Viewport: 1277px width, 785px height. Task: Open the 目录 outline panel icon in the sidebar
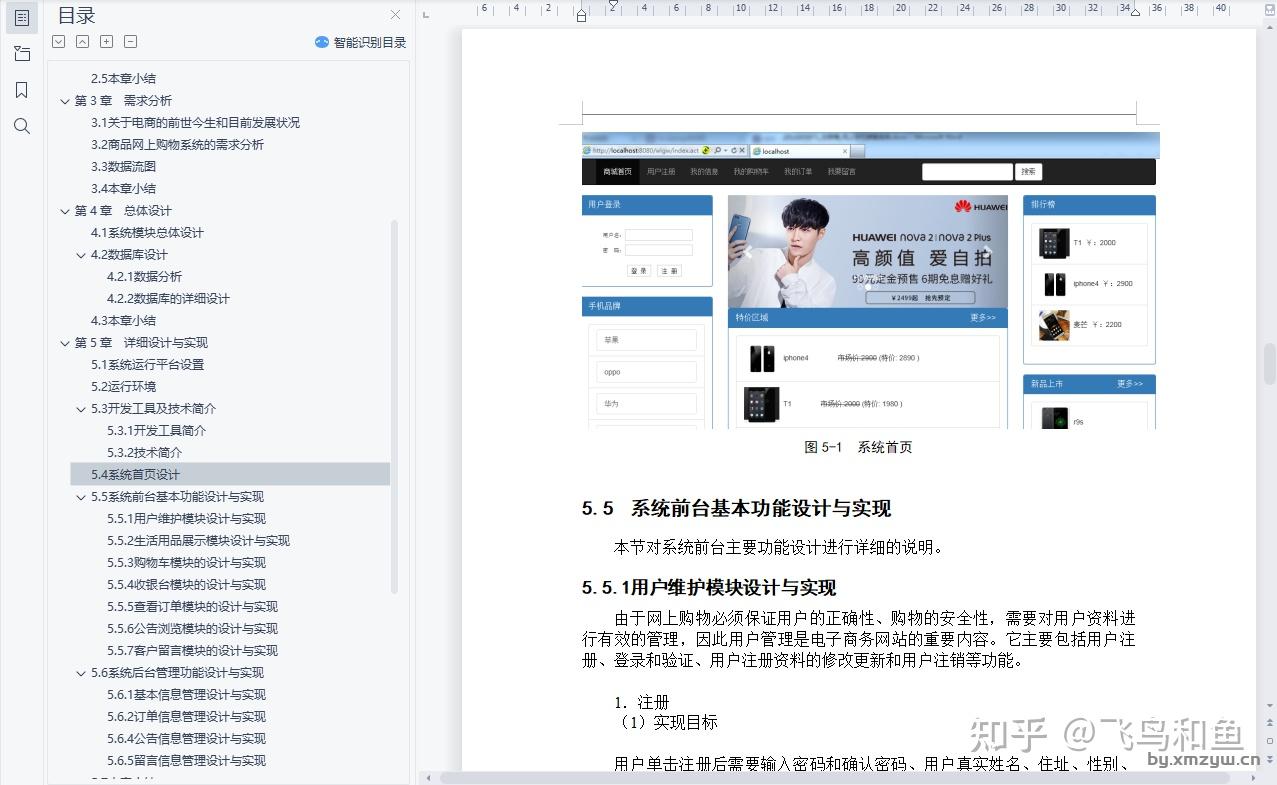click(x=22, y=18)
